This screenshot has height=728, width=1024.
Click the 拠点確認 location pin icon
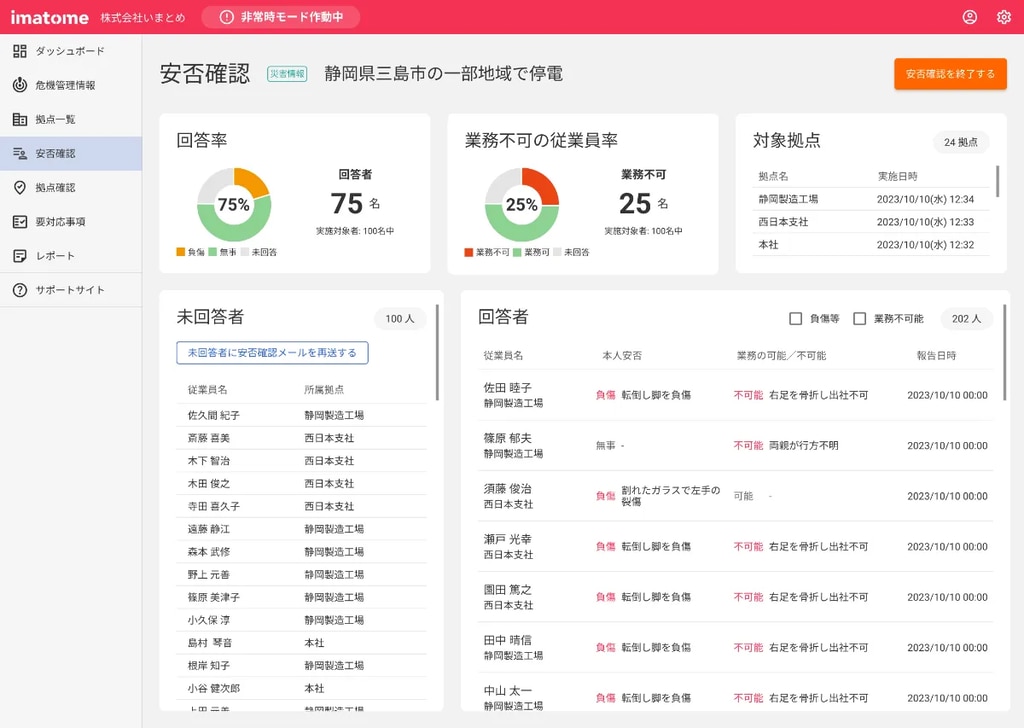point(20,187)
